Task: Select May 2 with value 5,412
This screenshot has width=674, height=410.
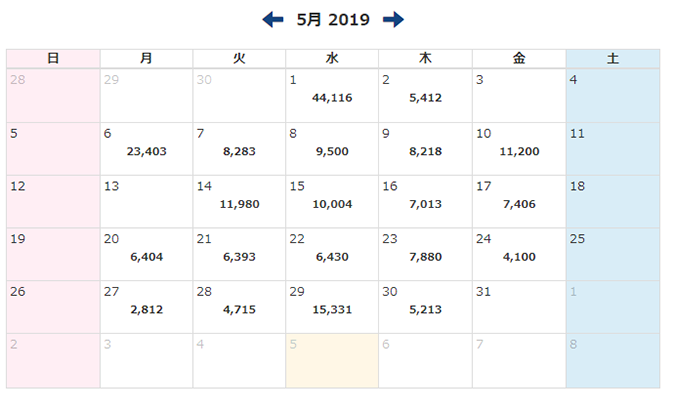Action: [425, 96]
